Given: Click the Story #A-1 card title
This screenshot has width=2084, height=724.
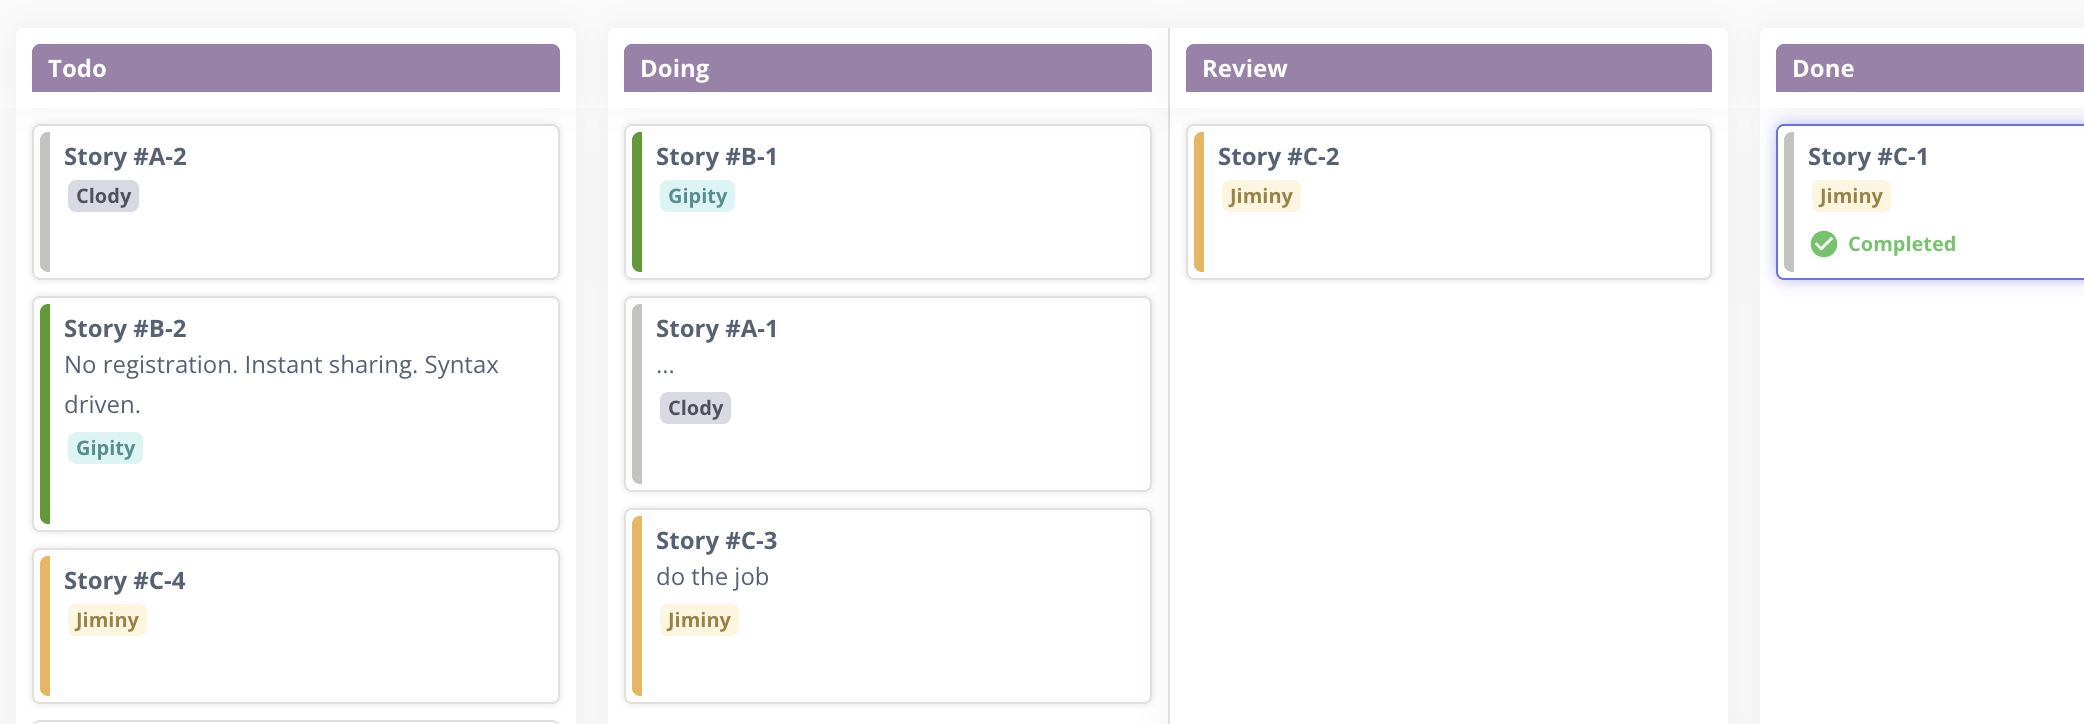Looking at the screenshot, I should click(716, 329).
